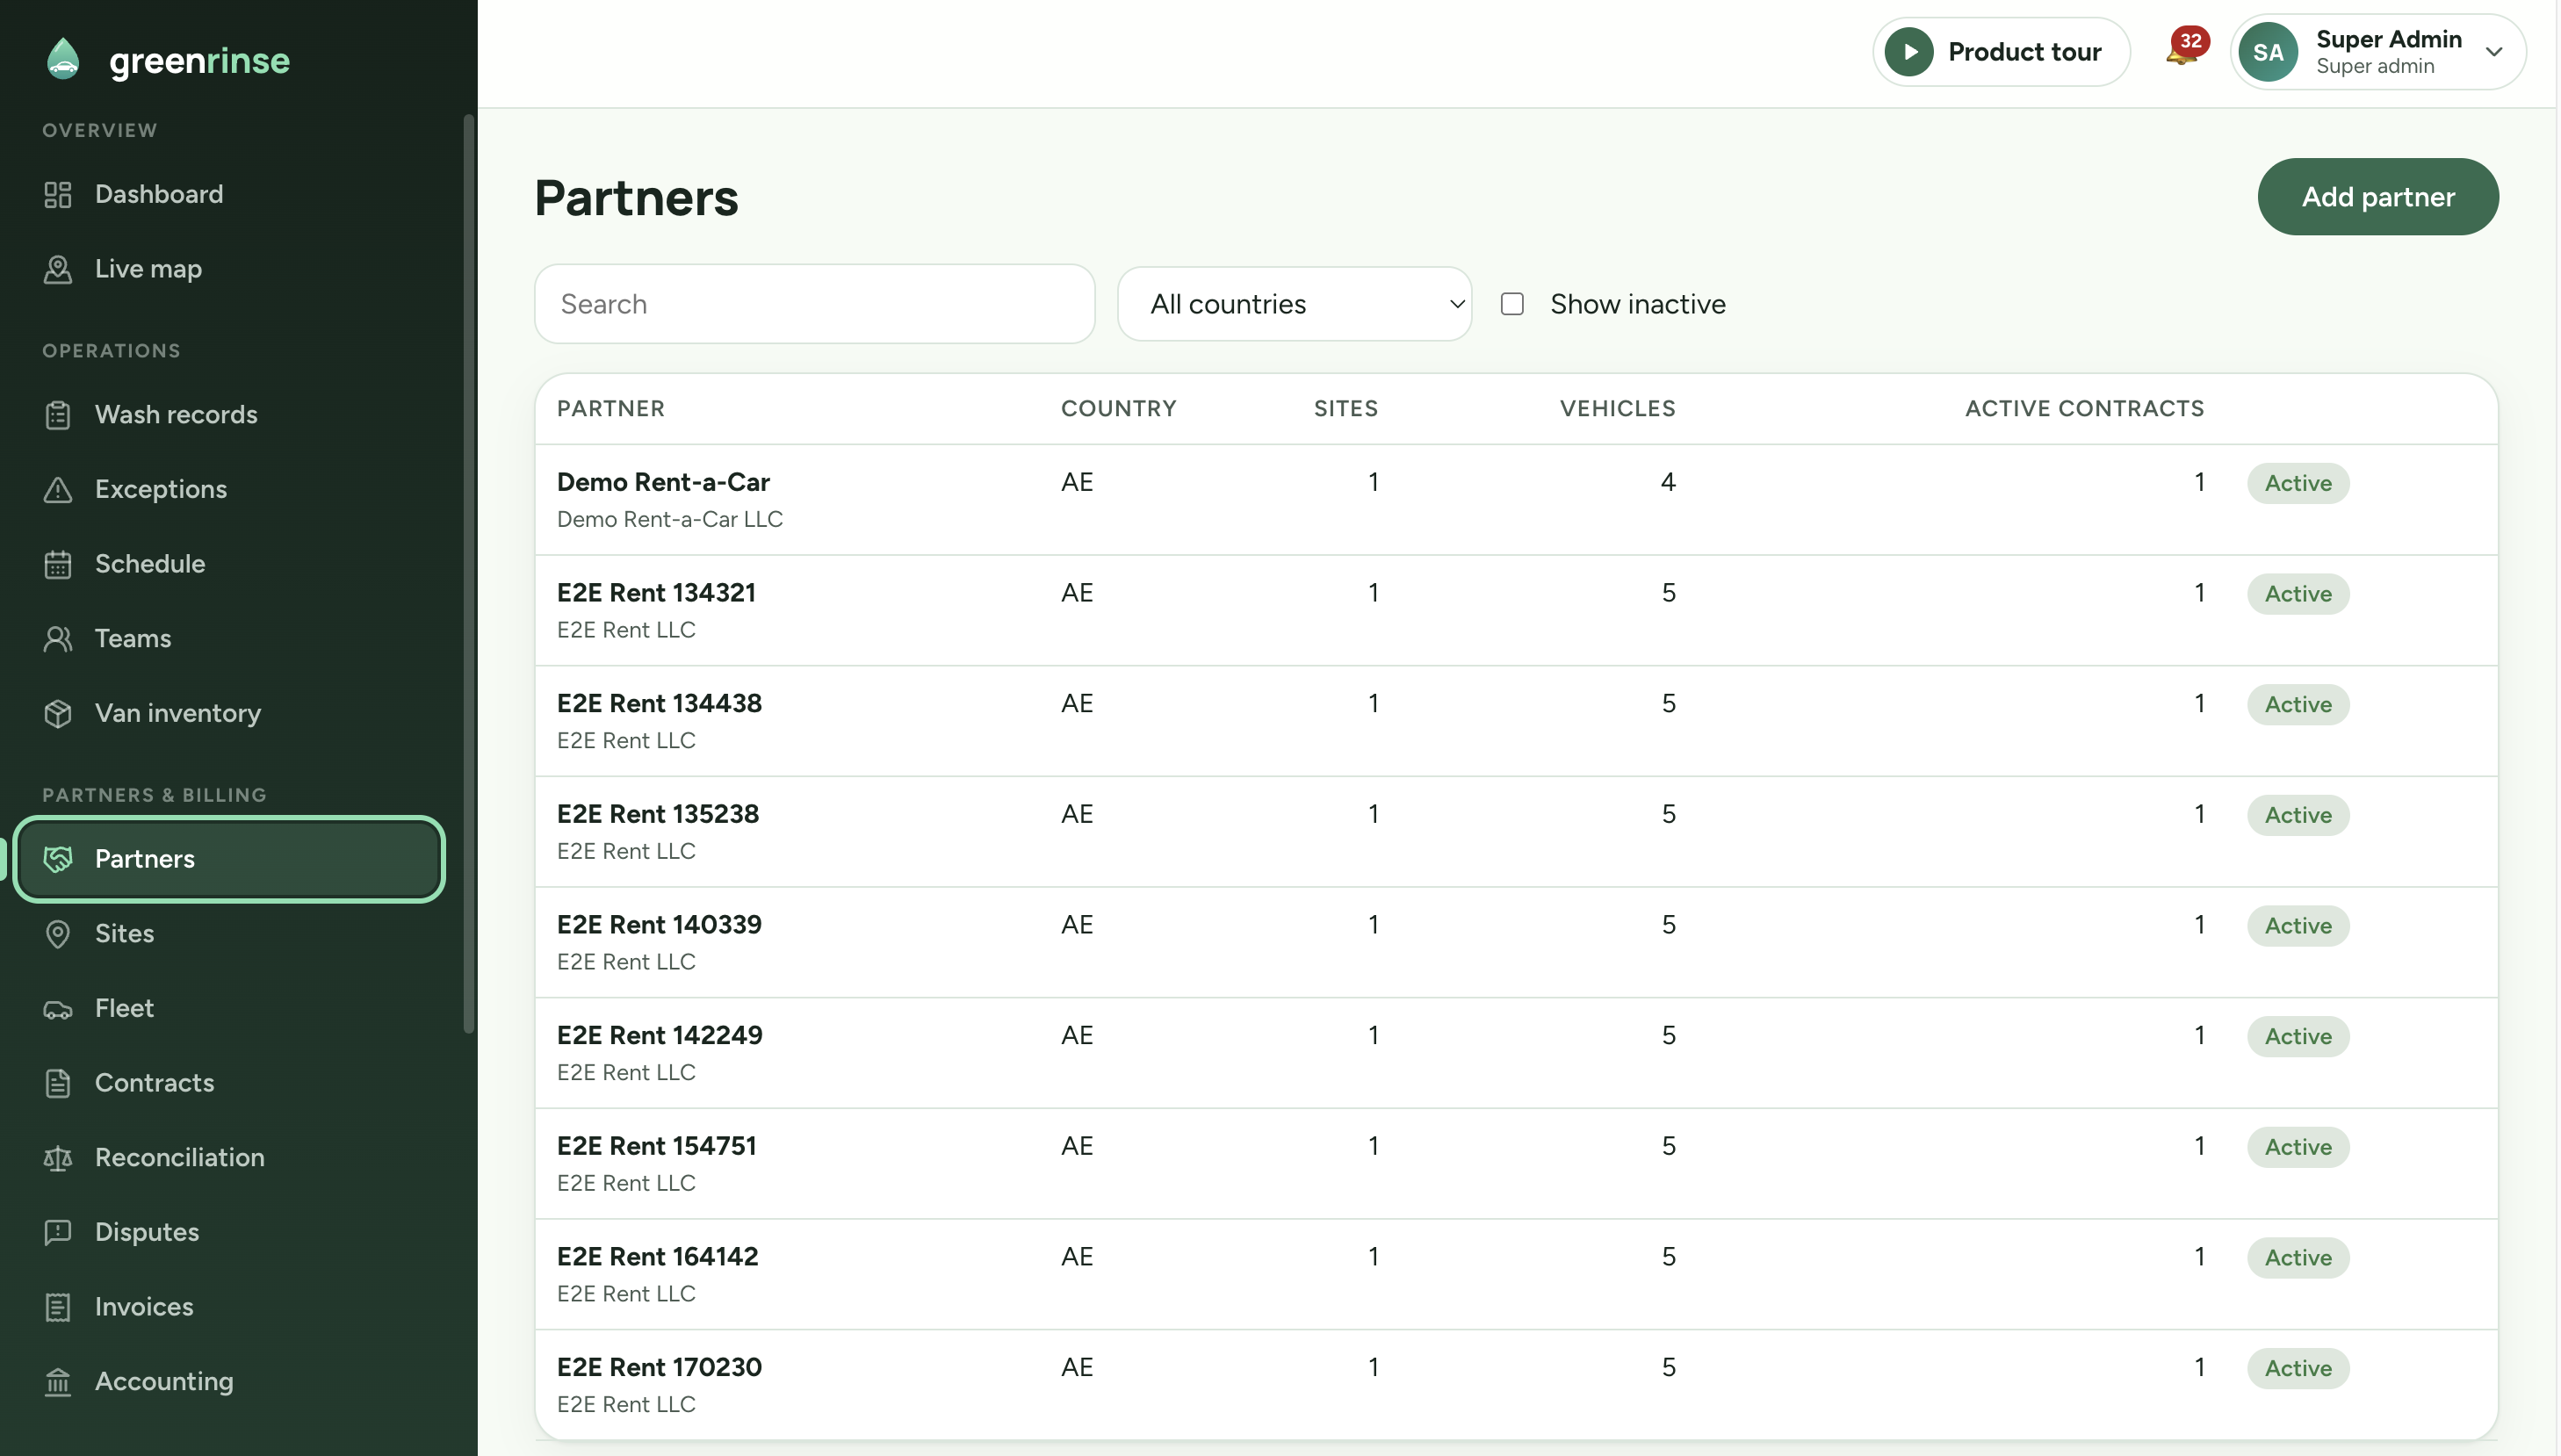Click the Product tour play icon

click(x=1909, y=51)
